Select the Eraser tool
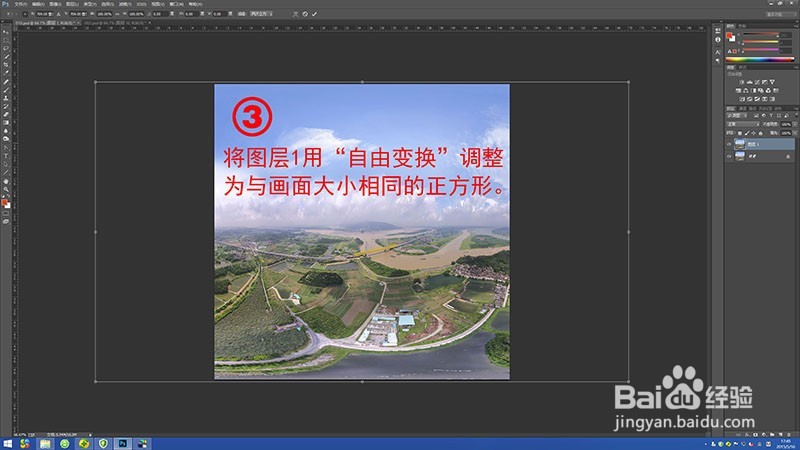This screenshot has width=800, height=450. [6, 114]
